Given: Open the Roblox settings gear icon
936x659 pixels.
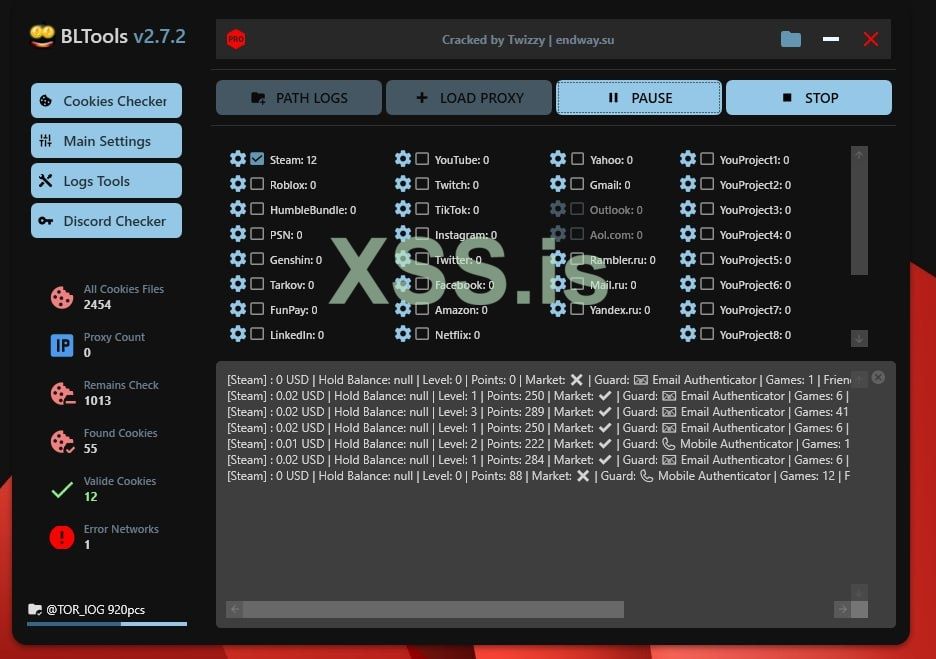Looking at the screenshot, I should click(x=238, y=184).
